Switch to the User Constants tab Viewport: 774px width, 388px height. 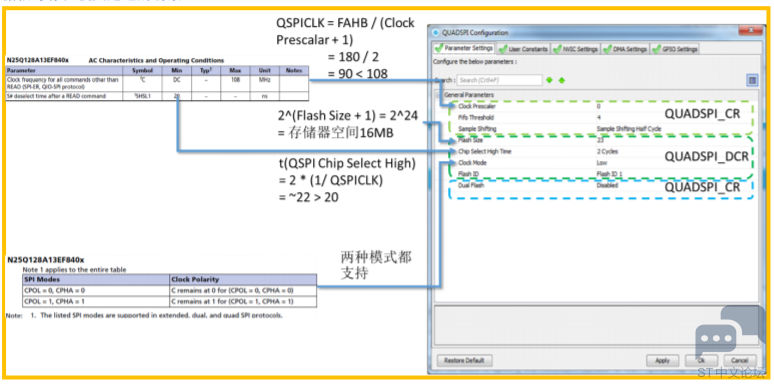point(523,49)
